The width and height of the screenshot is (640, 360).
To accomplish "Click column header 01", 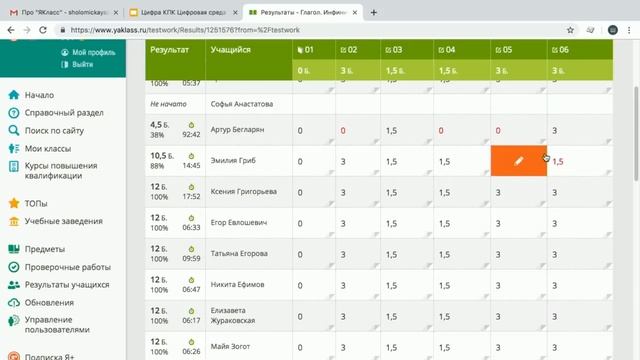I will [306, 50].
